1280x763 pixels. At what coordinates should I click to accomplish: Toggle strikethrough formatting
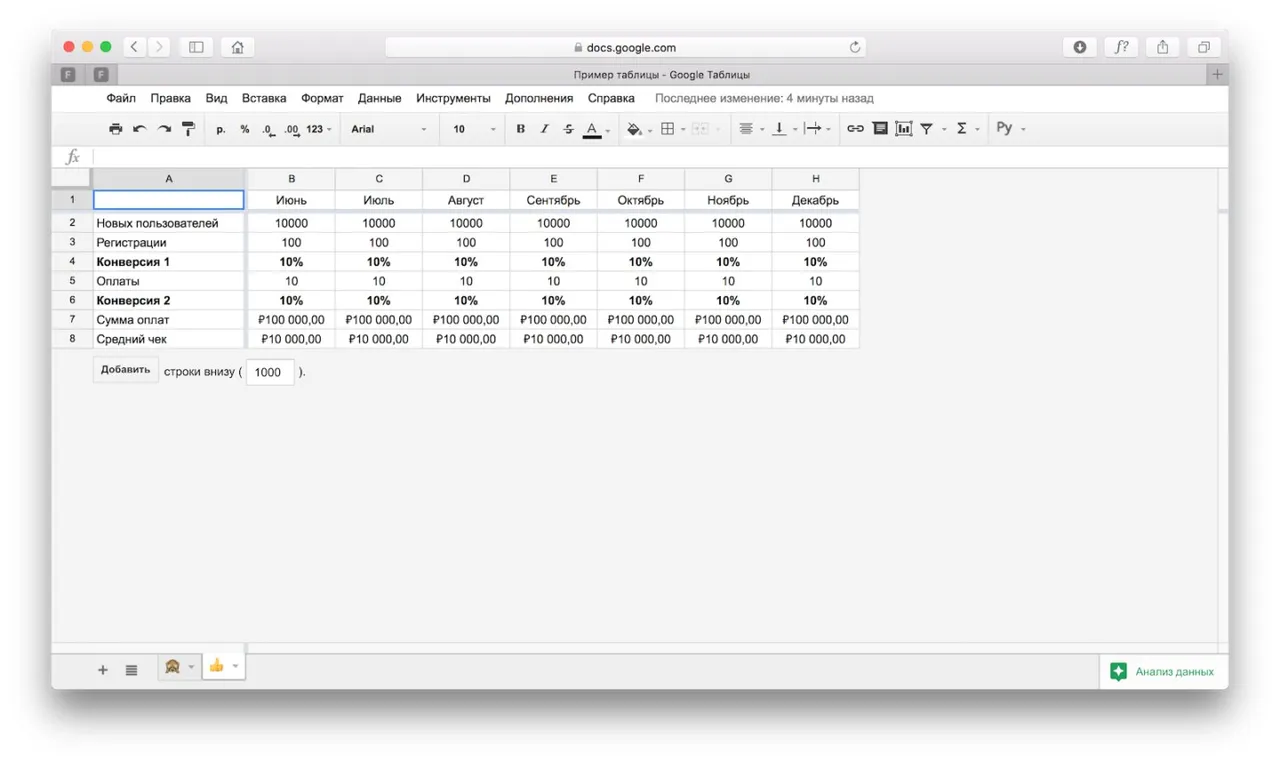pos(568,129)
